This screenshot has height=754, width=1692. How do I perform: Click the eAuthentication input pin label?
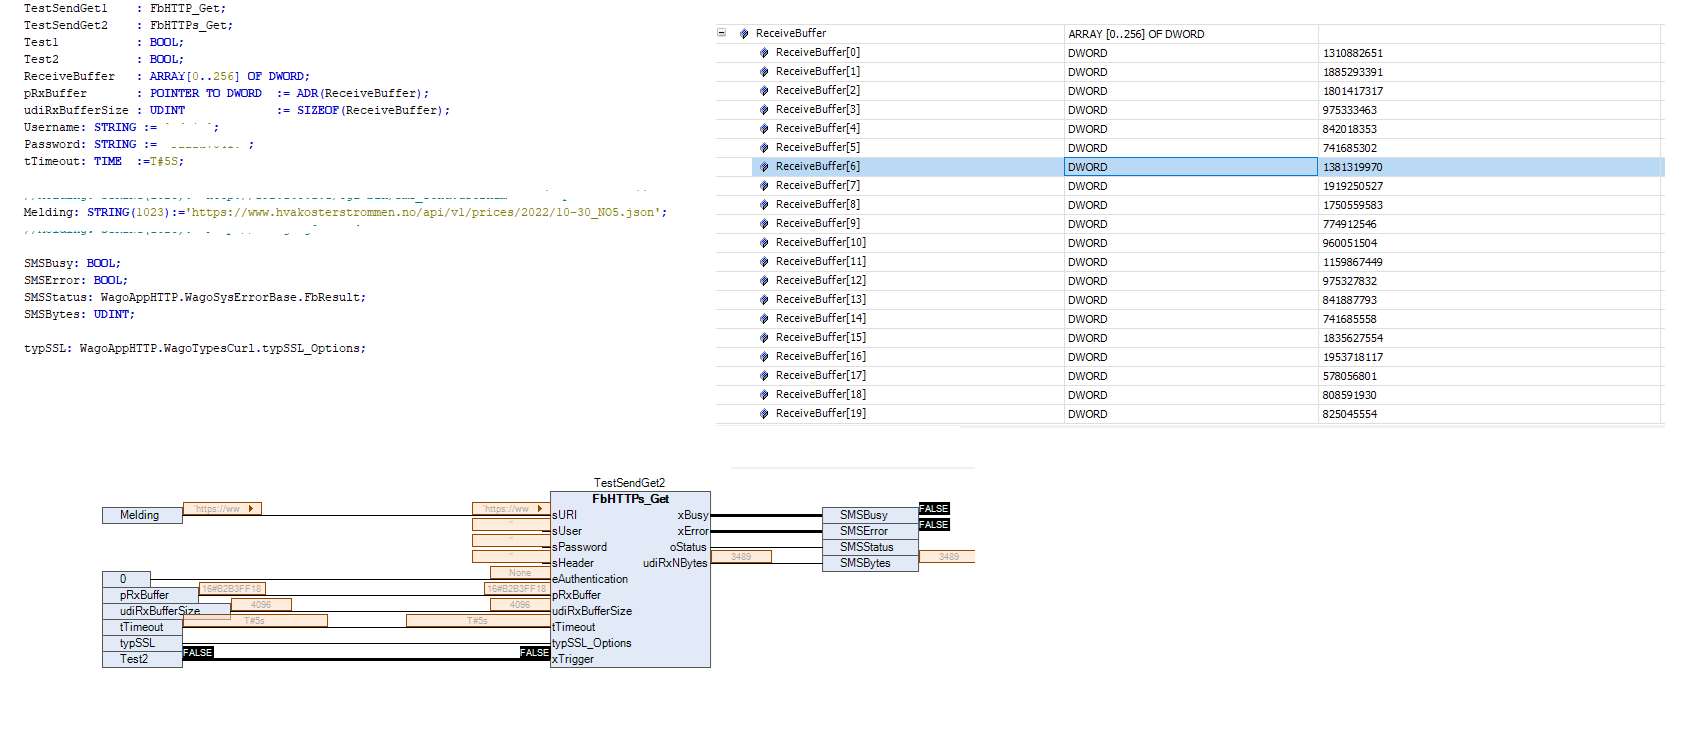click(x=590, y=579)
